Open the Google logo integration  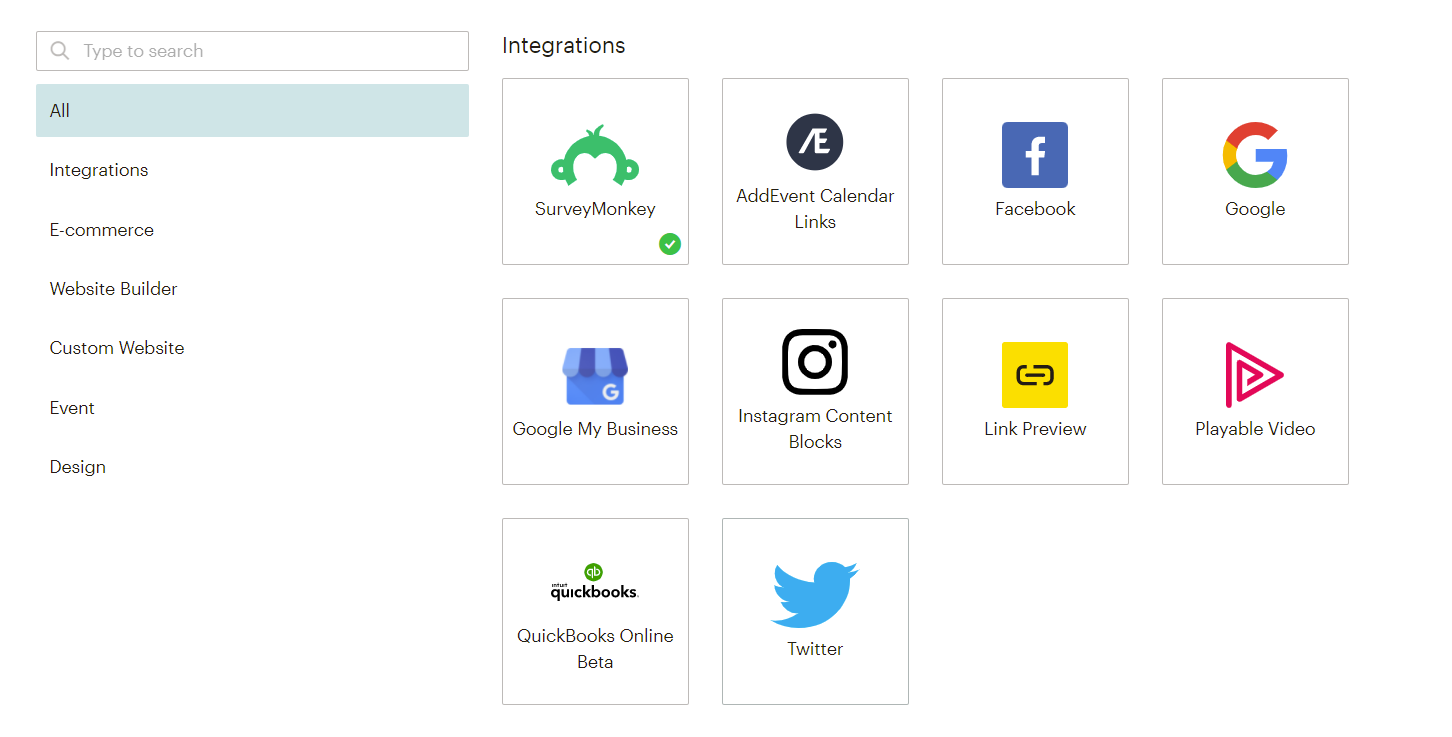coord(1255,155)
